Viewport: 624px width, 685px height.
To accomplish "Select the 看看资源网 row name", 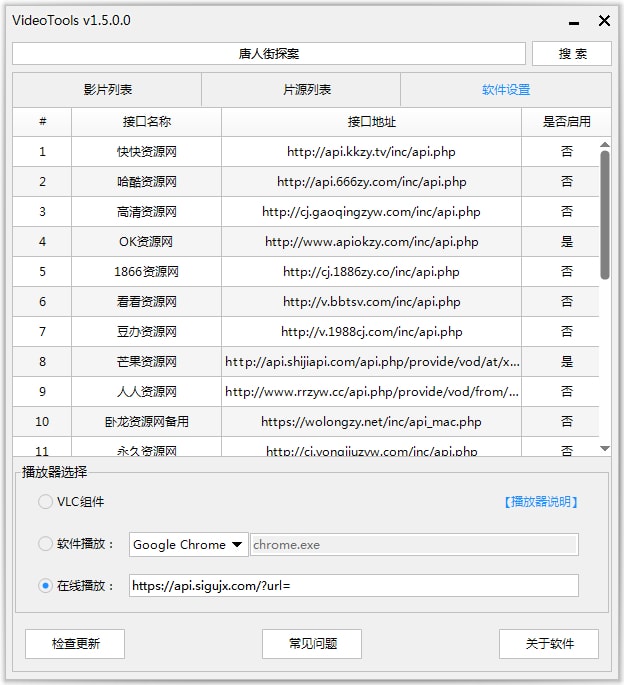I will point(146,301).
